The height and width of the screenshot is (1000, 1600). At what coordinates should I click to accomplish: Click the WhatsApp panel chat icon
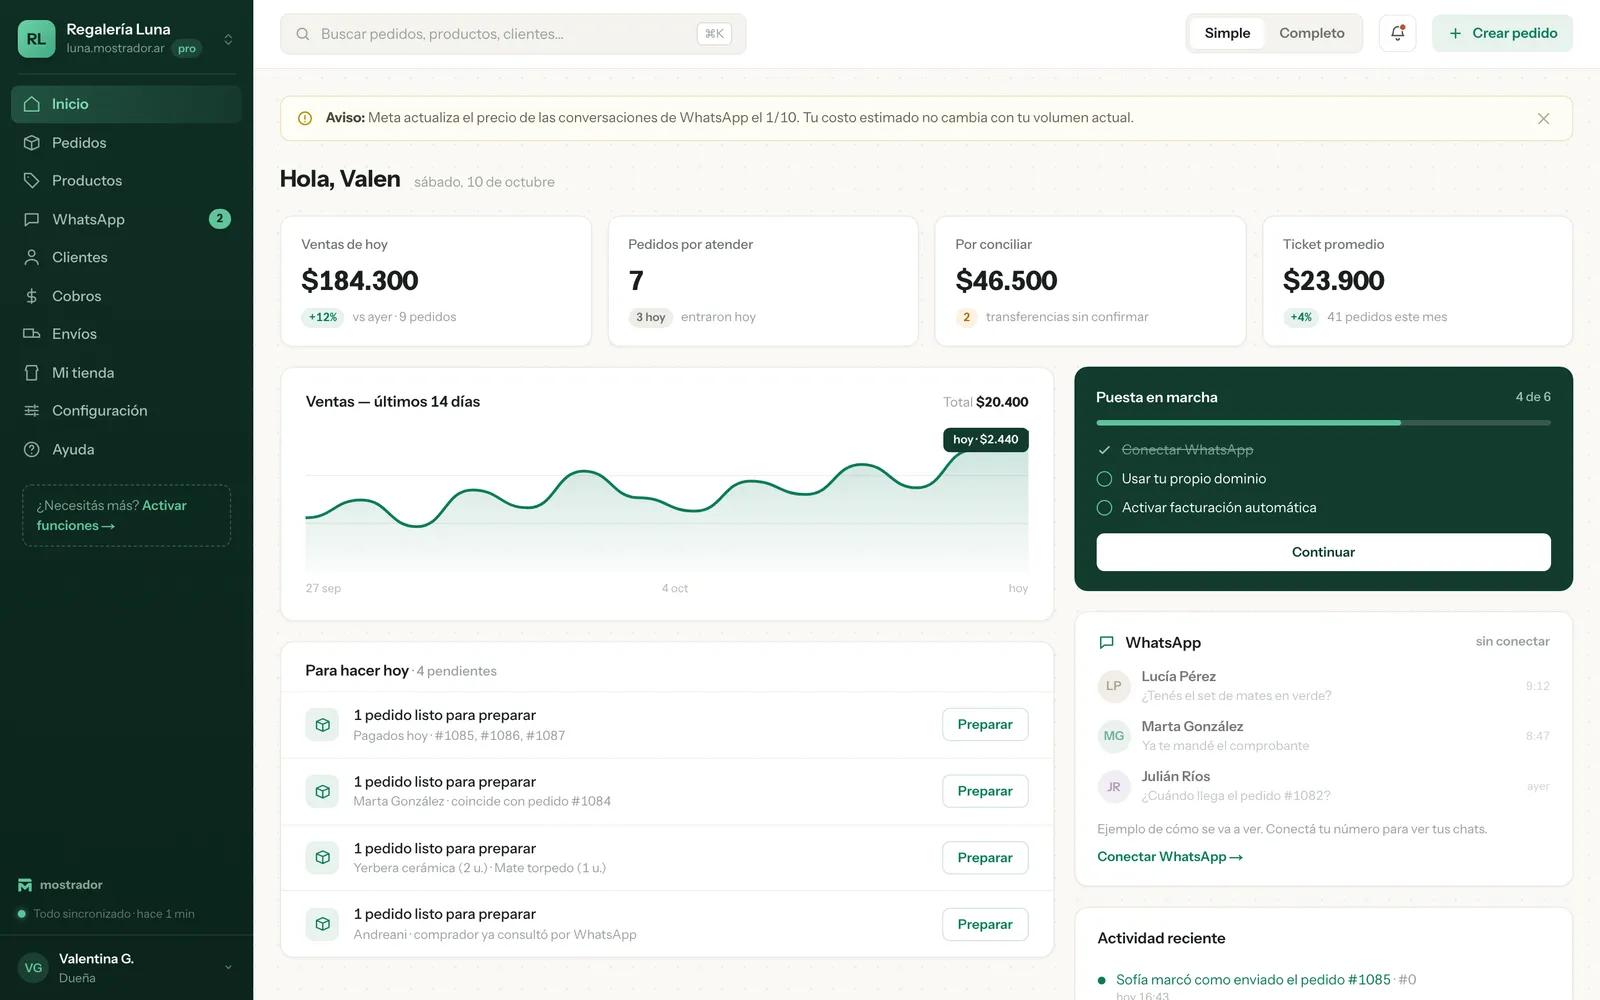click(x=1106, y=642)
